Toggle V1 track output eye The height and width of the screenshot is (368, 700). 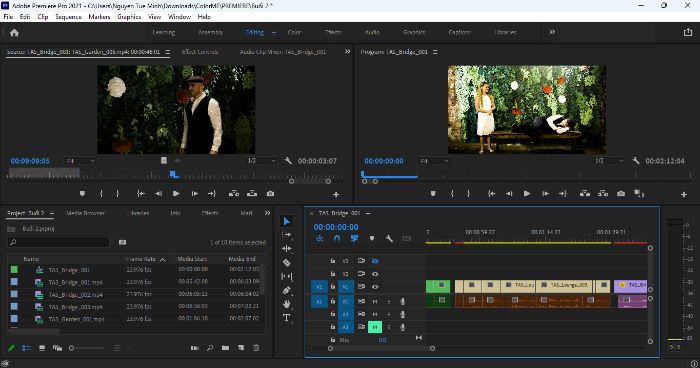coord(375,287)
